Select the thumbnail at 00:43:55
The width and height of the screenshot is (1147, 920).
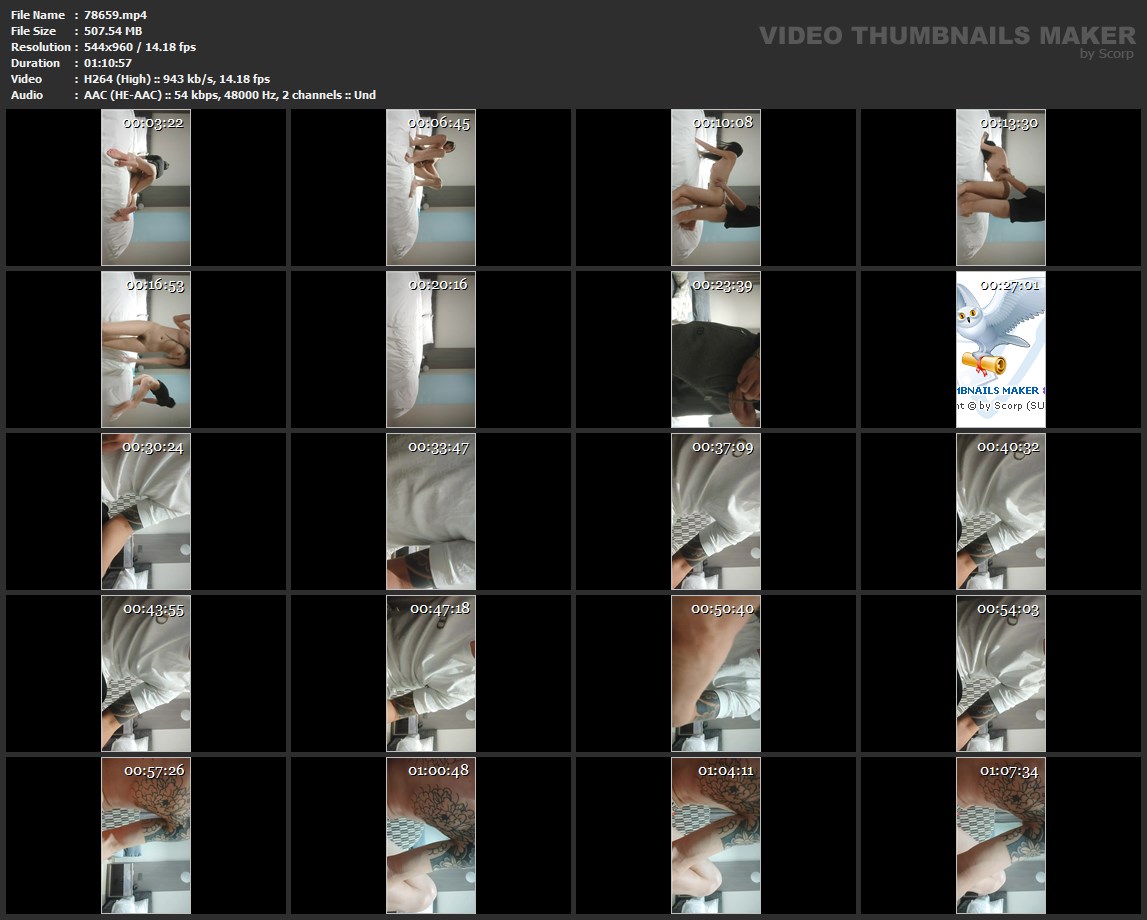click(x=146, y=673)
